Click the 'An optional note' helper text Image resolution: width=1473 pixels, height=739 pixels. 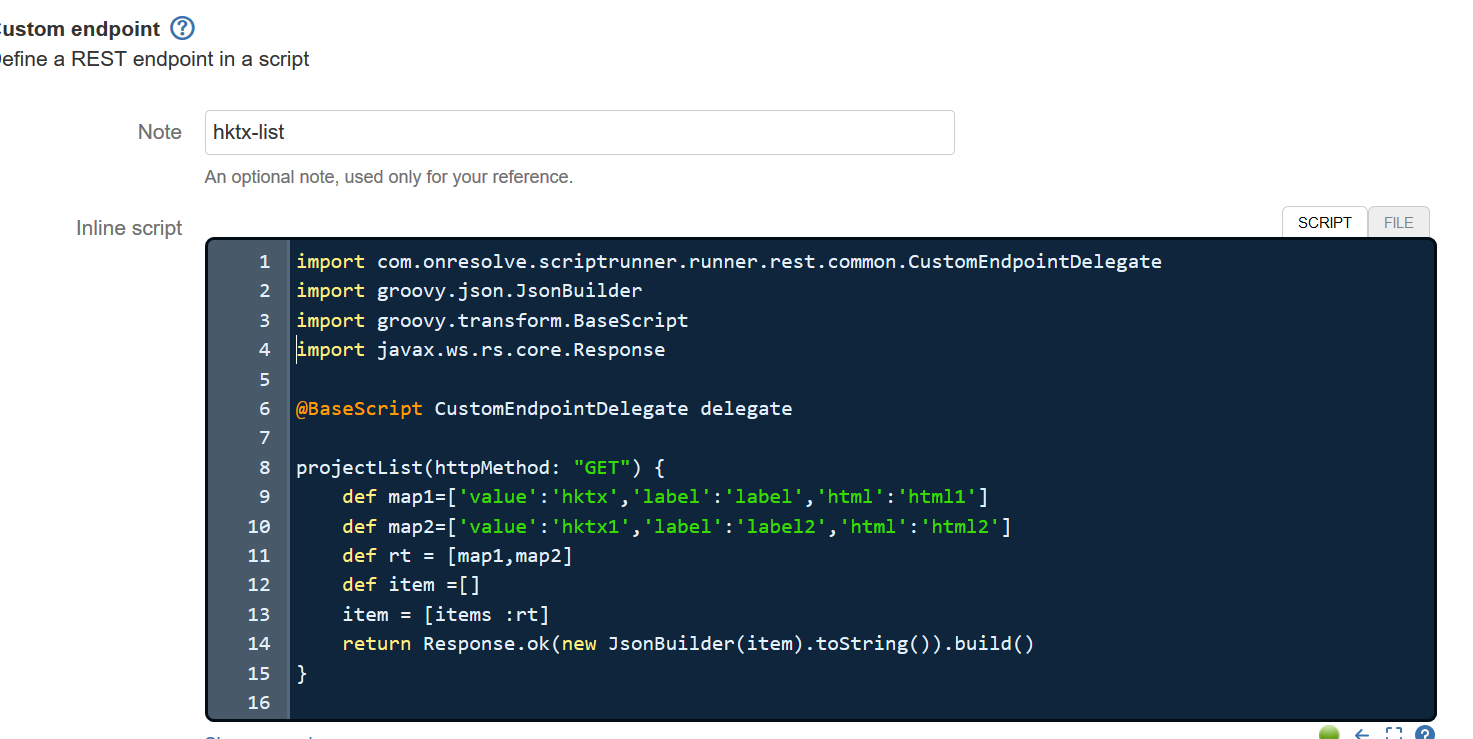point(389,177)
